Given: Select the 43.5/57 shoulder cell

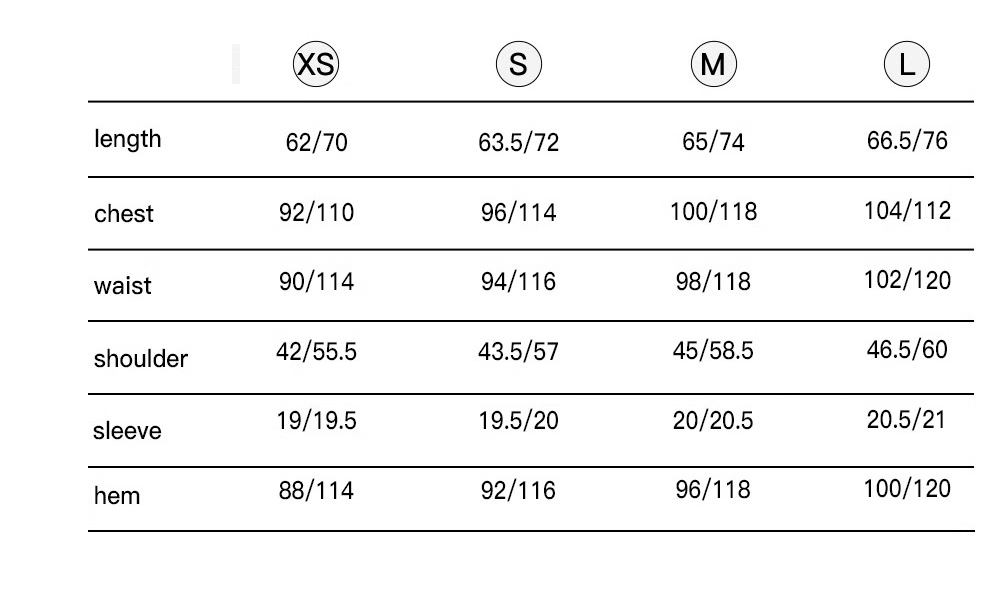Looking at the screenshot, I should (x=518, y=352).
